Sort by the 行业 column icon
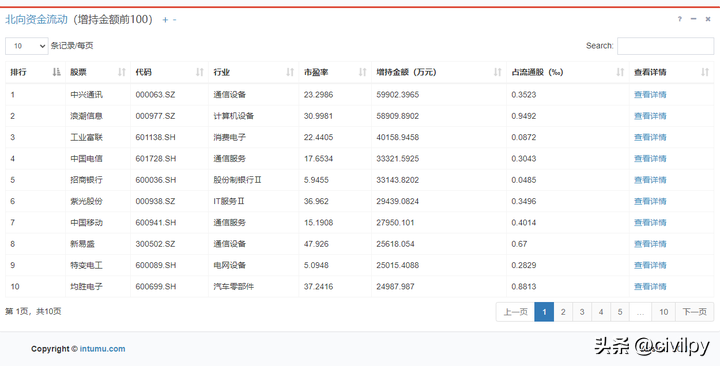Image resolution: width=720 pixels, height=366 pixels. coord(290,72)
